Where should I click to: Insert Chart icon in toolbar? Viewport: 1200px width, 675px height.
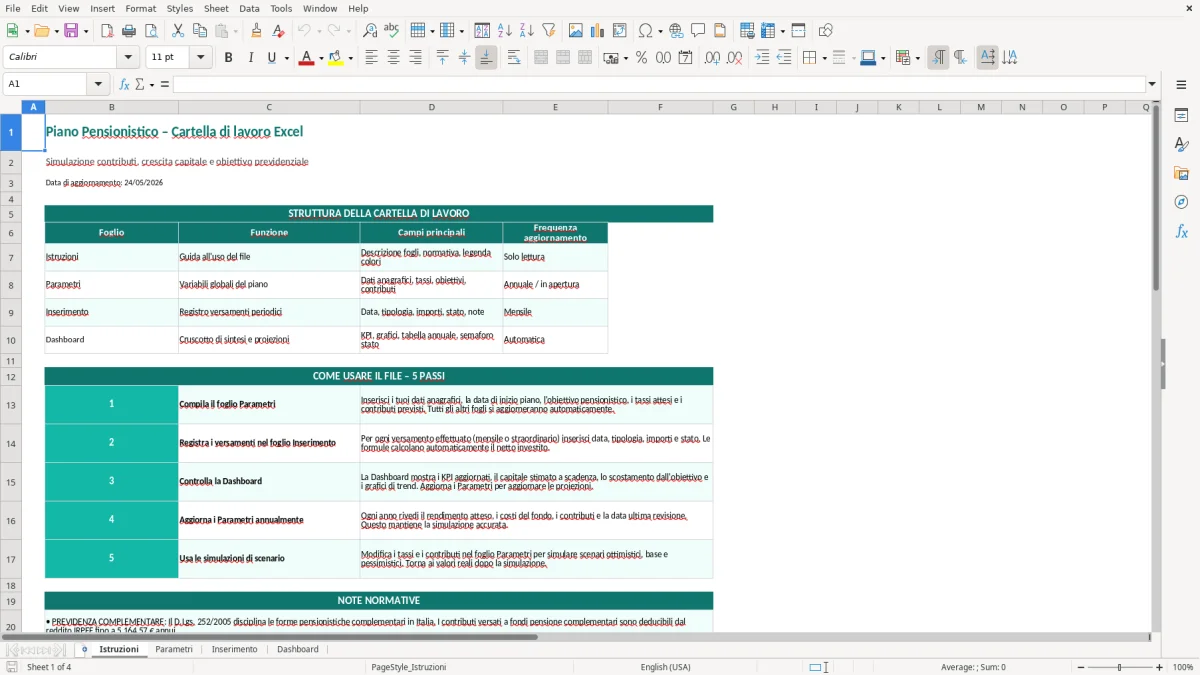coord(598,31)
